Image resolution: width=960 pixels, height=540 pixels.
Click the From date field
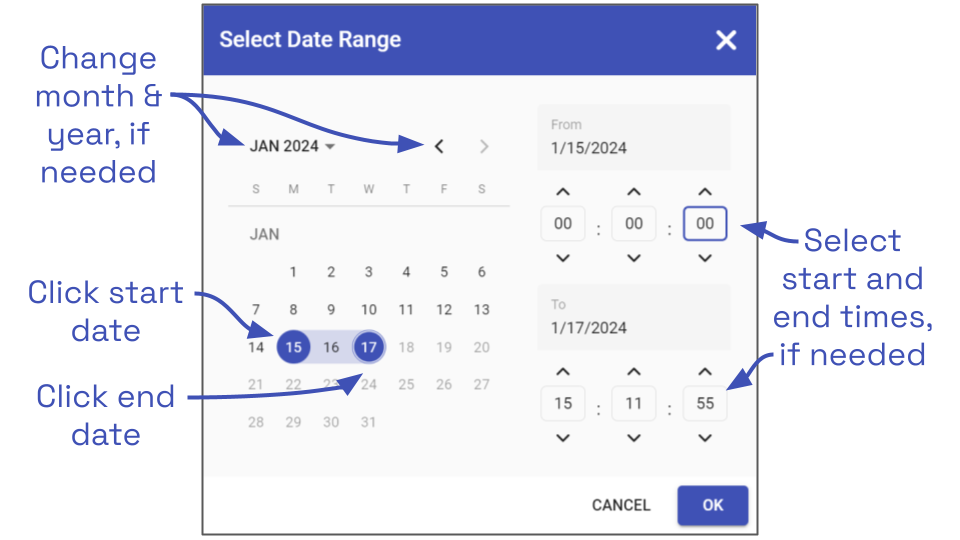point(634,138)
